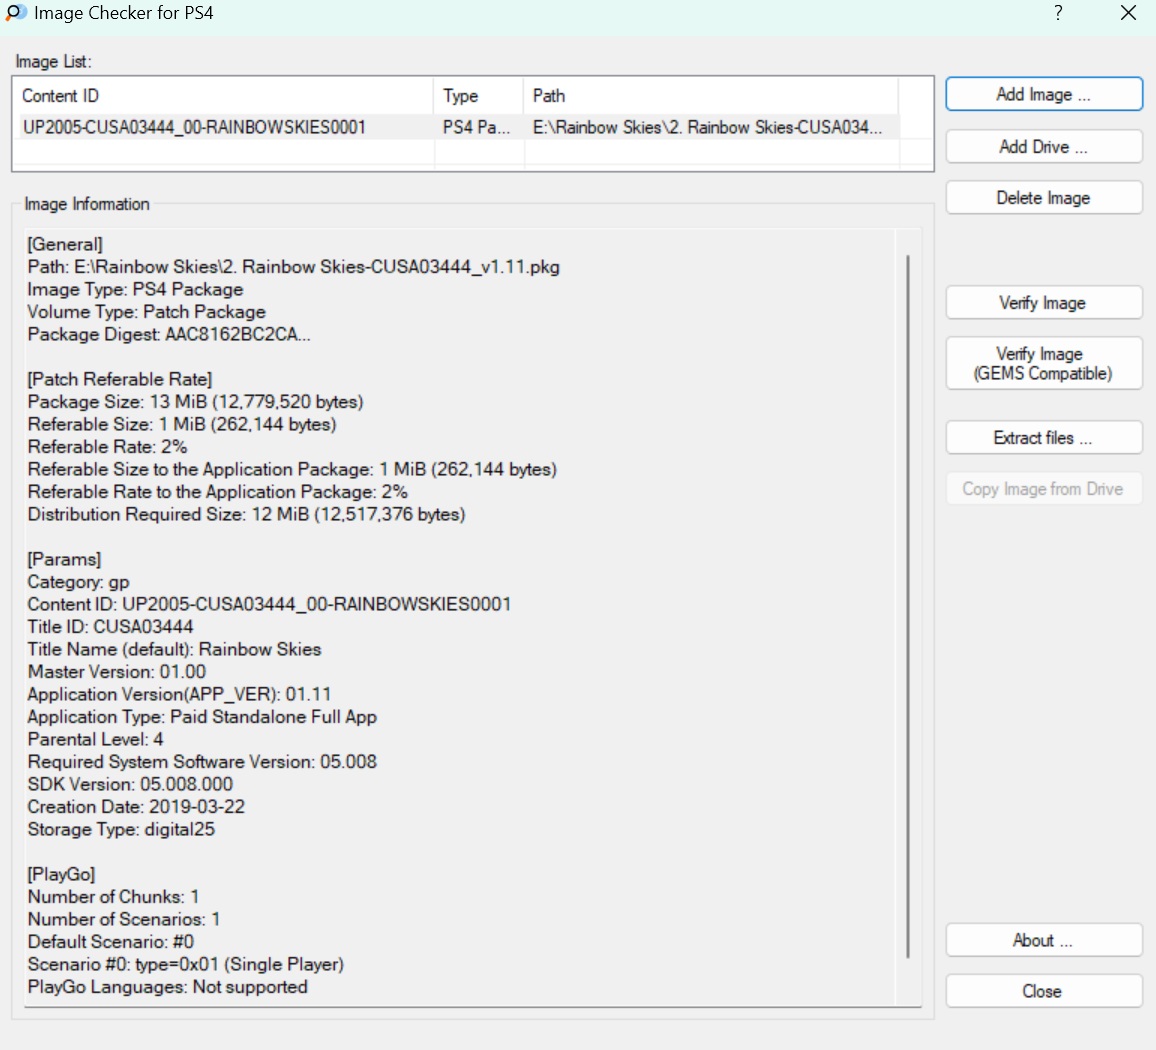Viewport: 1156px width, 1050px height.
Task: Click 'Category: gp' line
Action: [x=78, y=582]
